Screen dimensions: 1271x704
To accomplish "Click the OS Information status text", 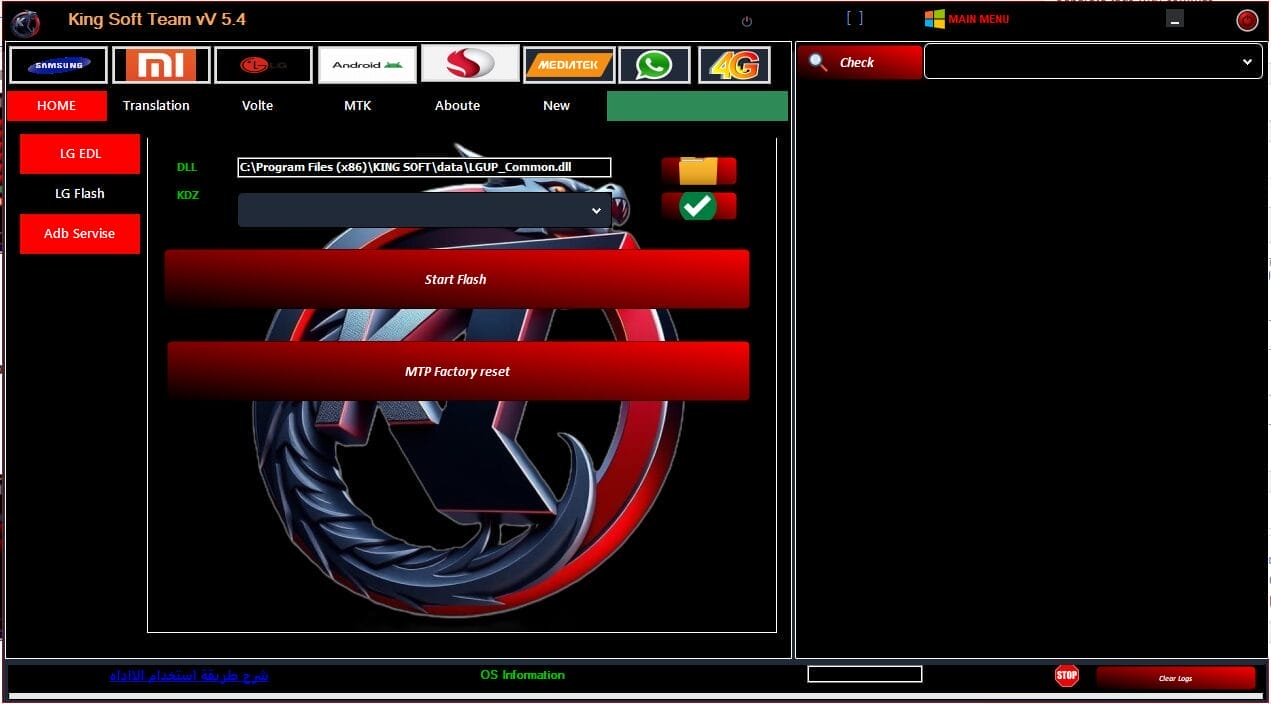I will (522, 675).
